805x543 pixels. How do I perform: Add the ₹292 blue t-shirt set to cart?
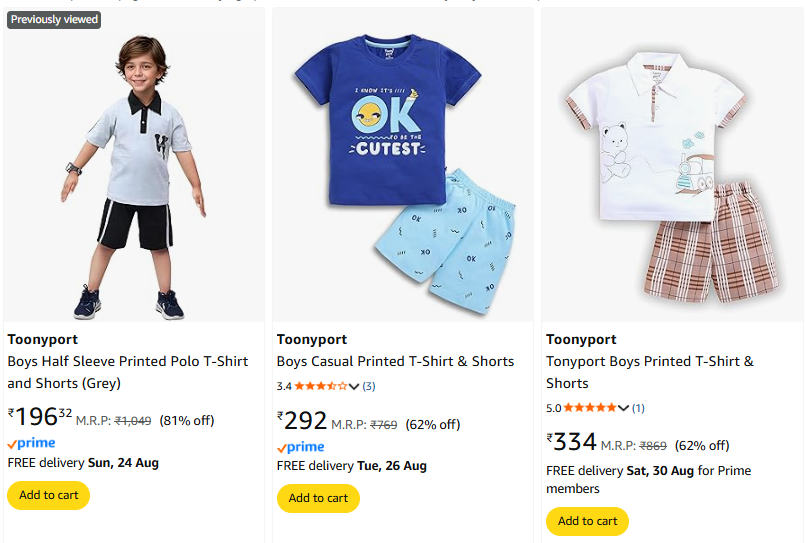pos(318,498)
